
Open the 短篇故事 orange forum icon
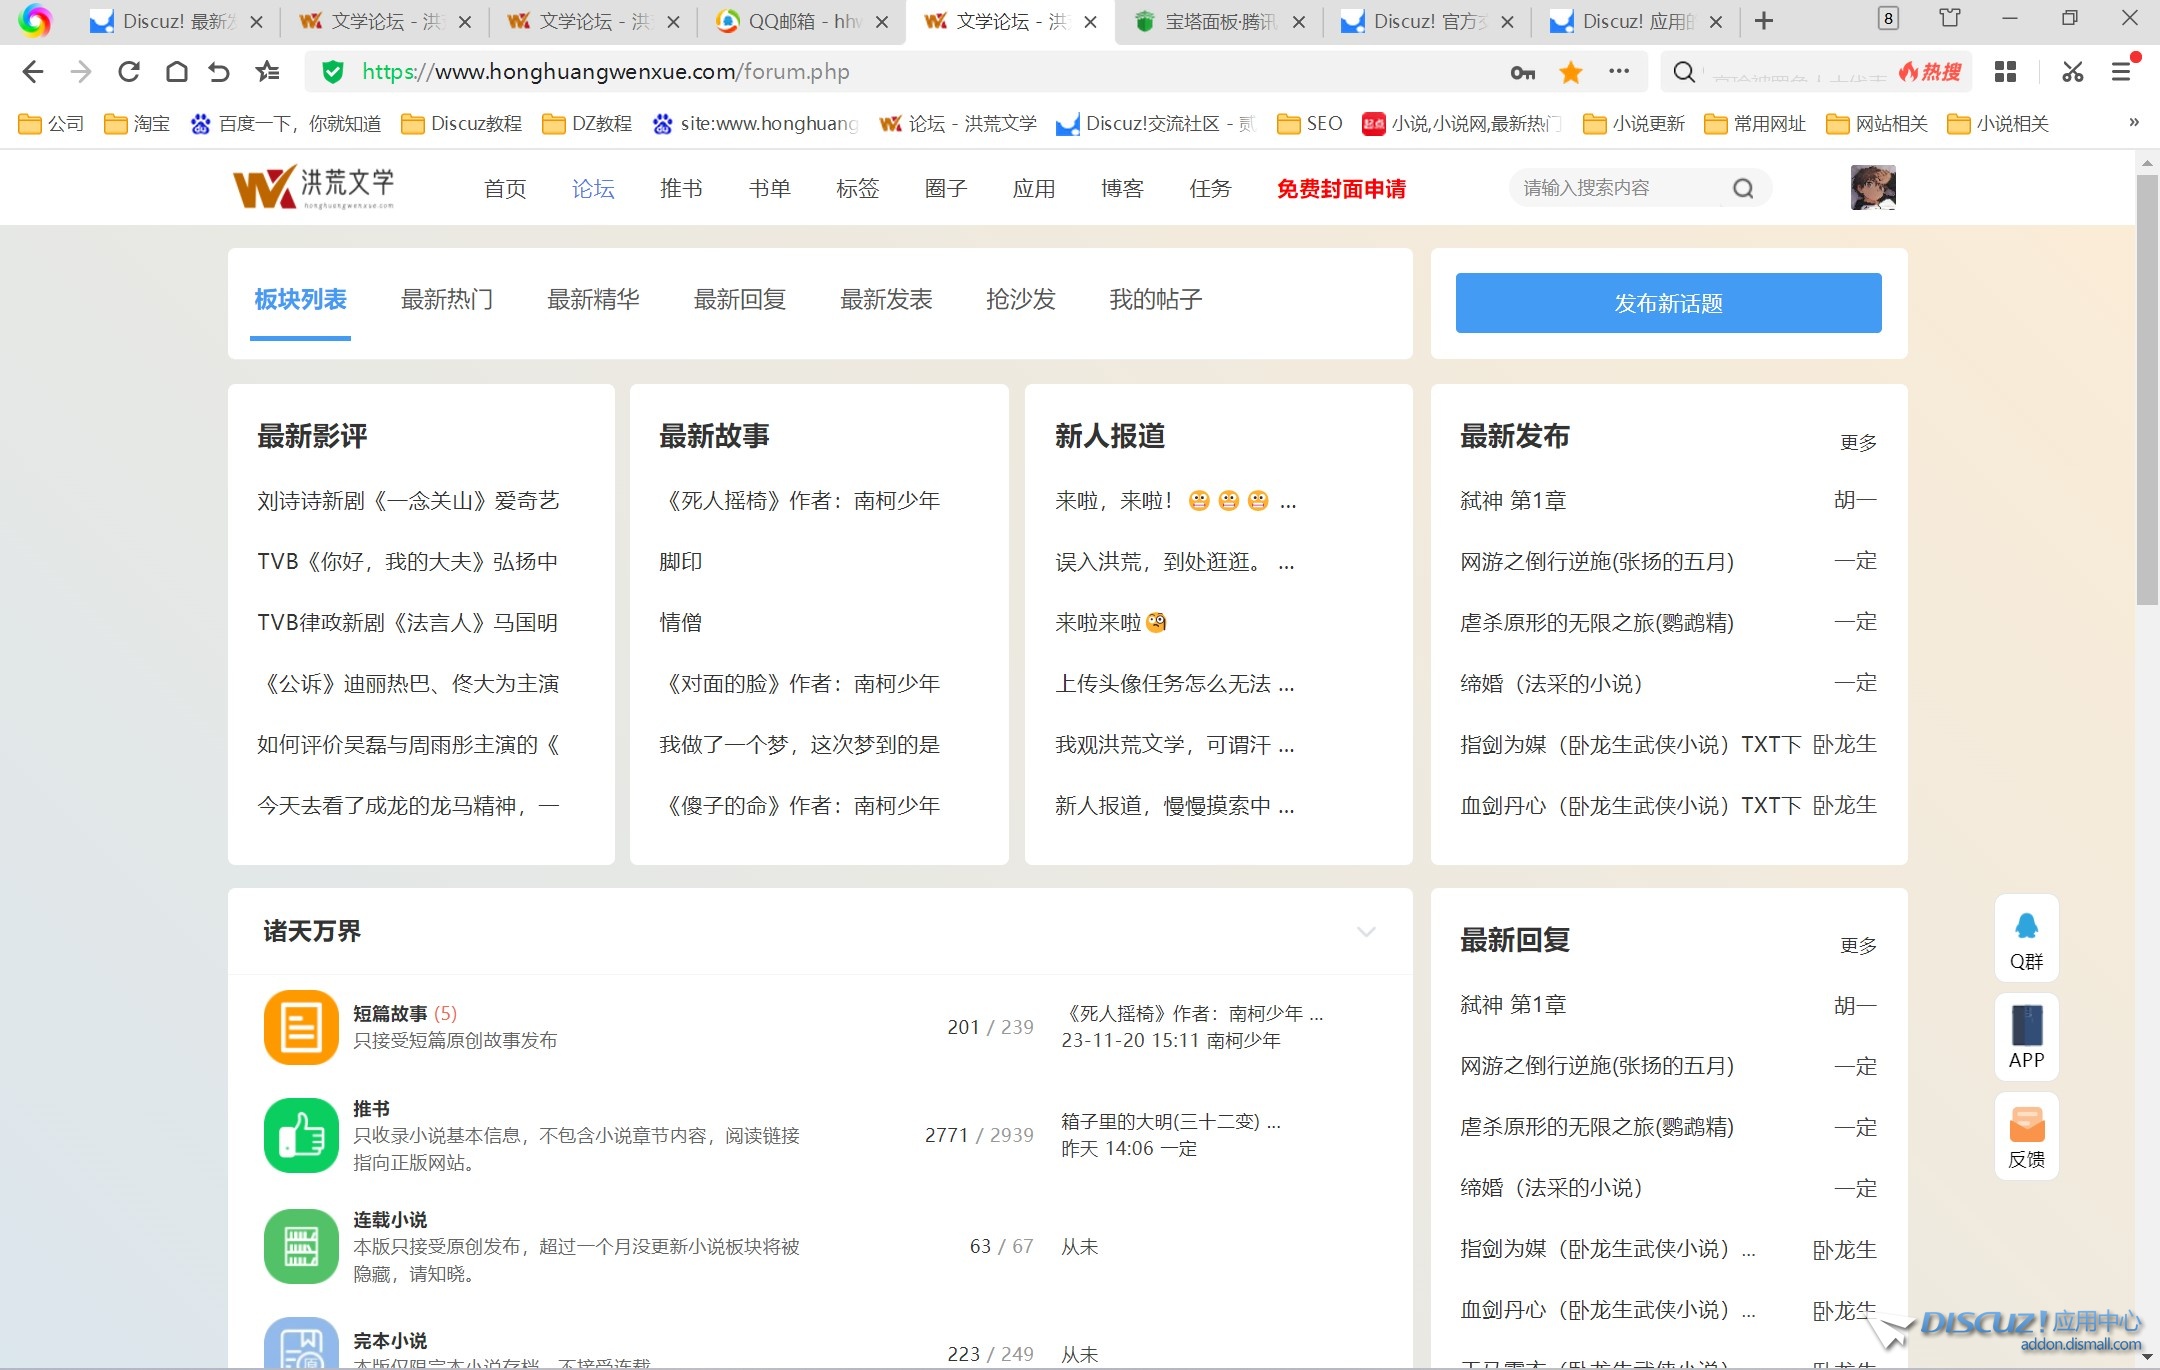pos(301,1027)
